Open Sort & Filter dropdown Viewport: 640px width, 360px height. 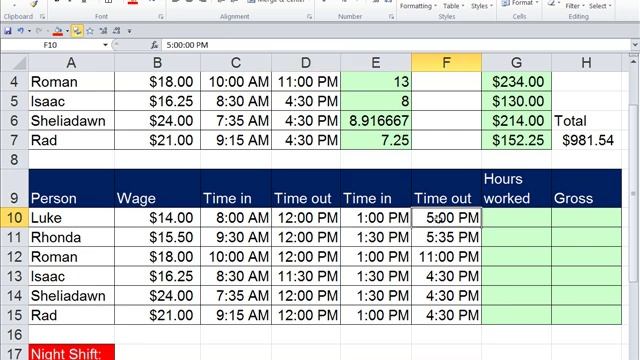coord(575,6)
